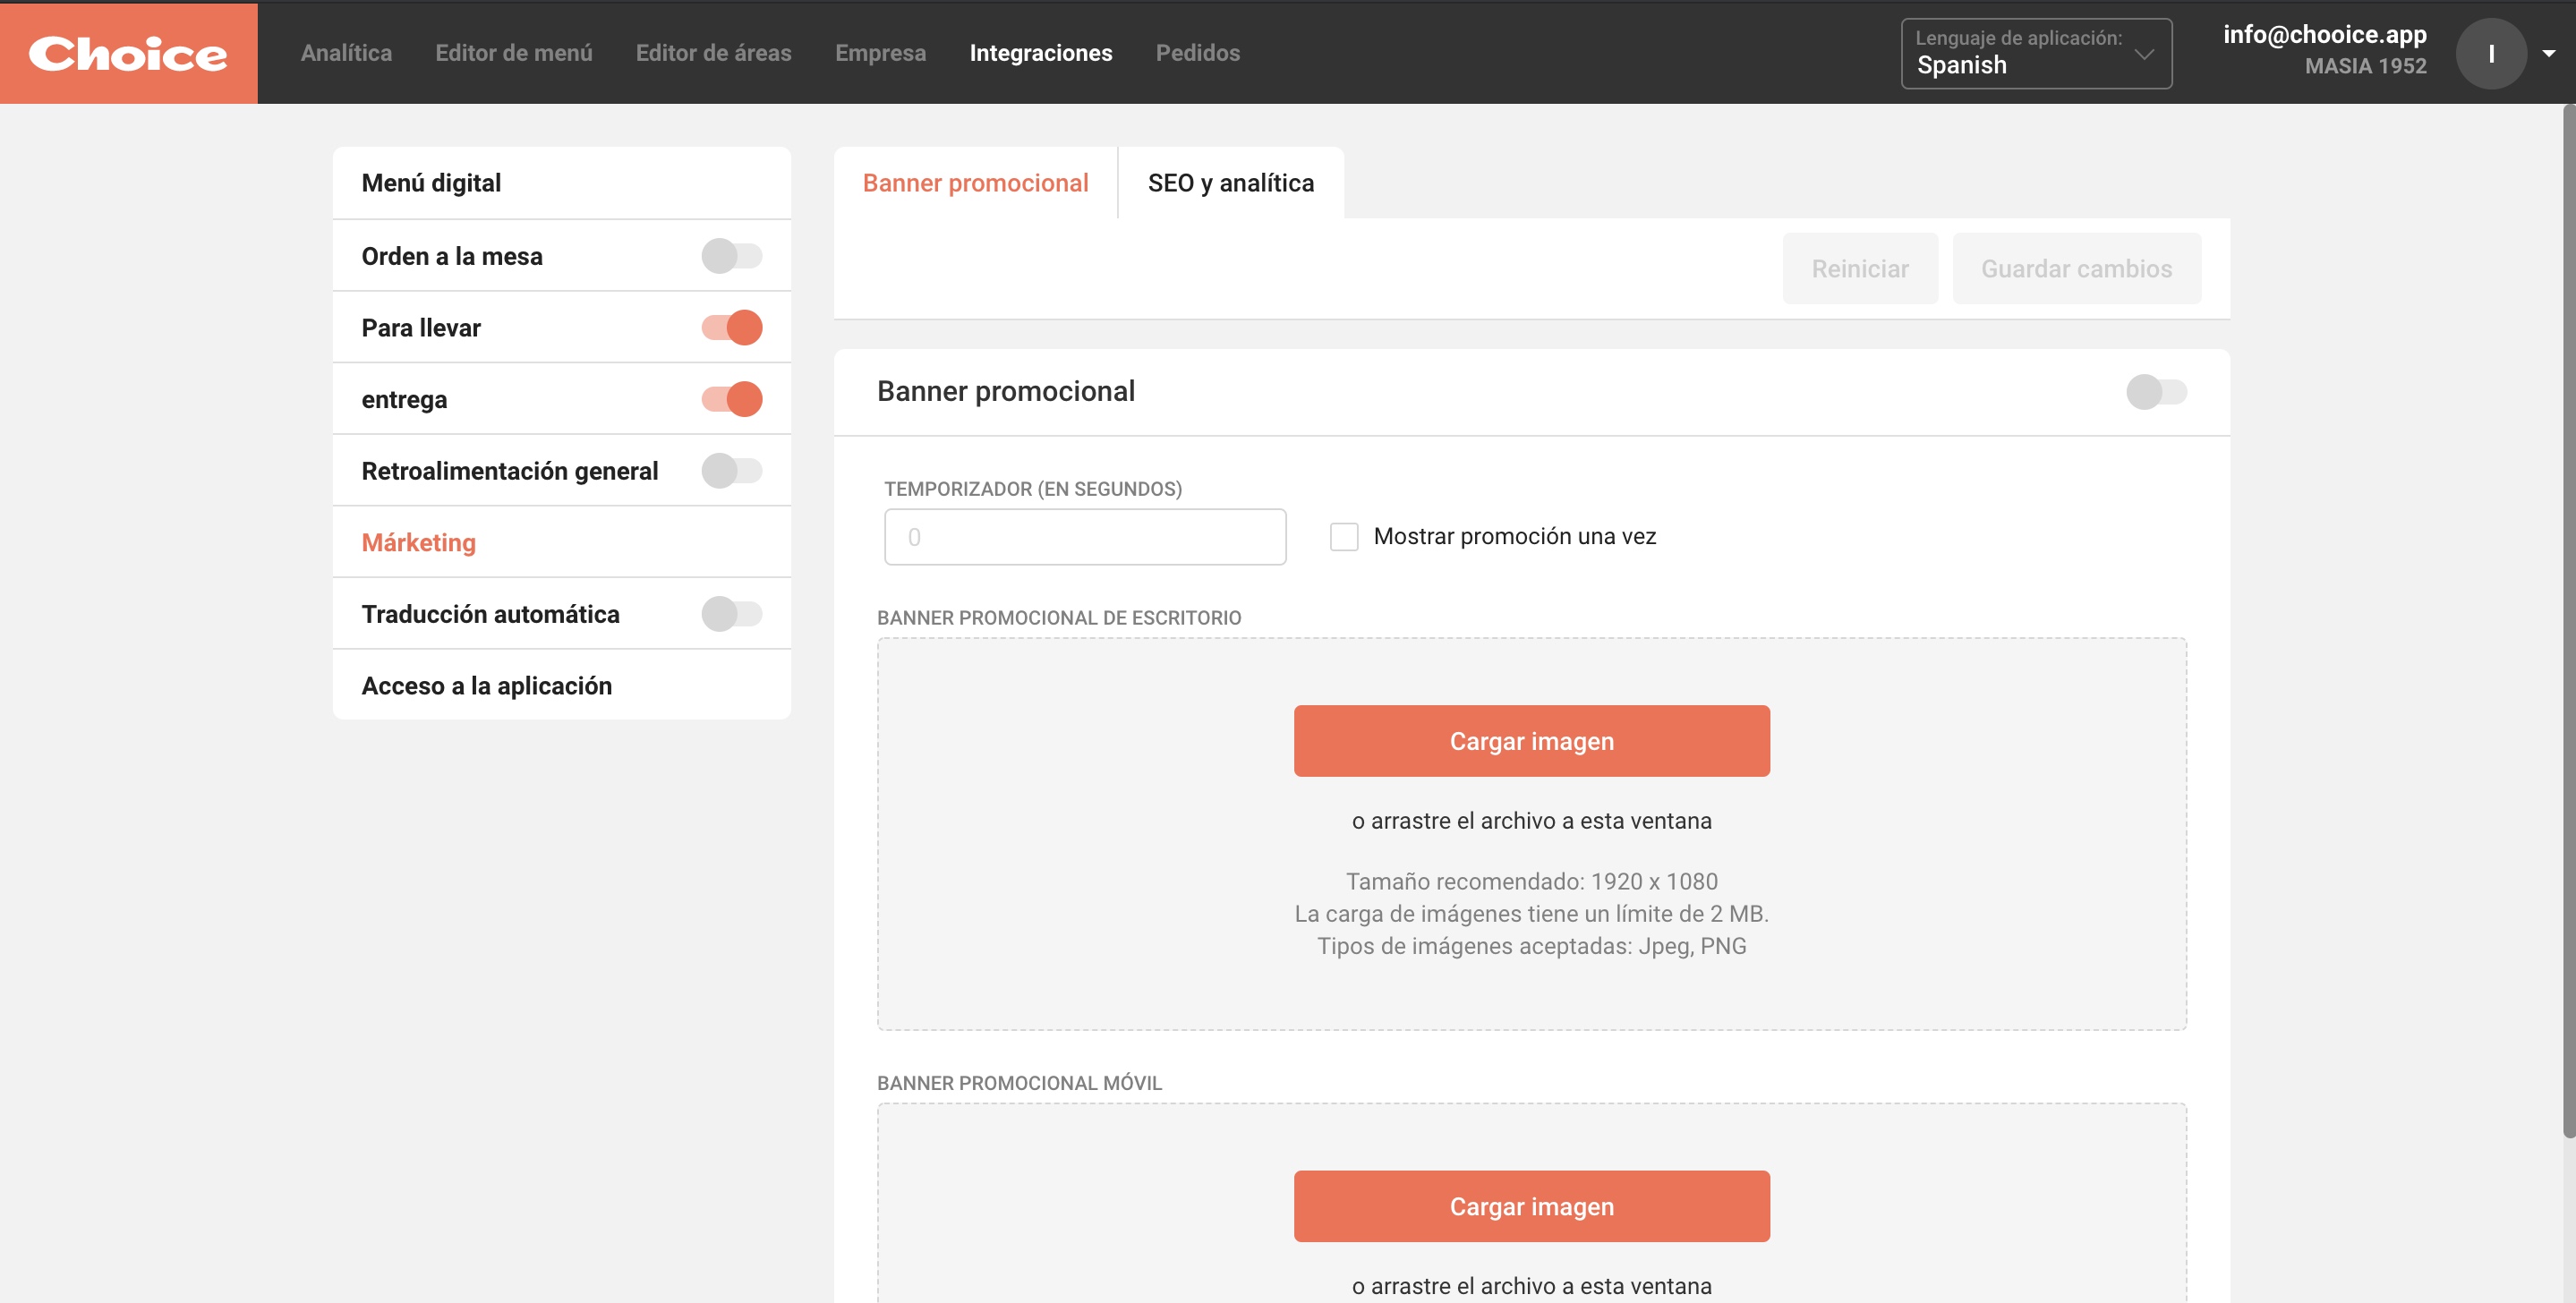Check the Mostrar promoción una vez checkbox
Image resolution: width=2576 pixels, height=1303 pixels.
coord(1344,535)
